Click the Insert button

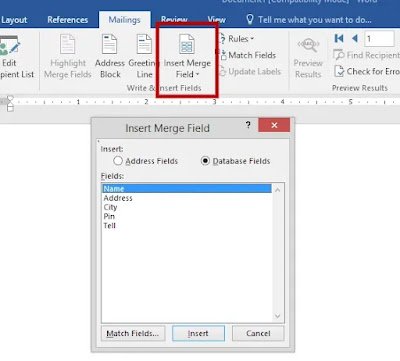click(198, 333)
